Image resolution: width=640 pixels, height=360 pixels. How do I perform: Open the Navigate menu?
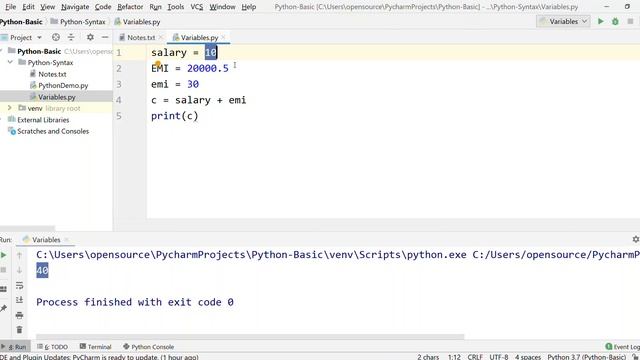click(x=75, y=7)
